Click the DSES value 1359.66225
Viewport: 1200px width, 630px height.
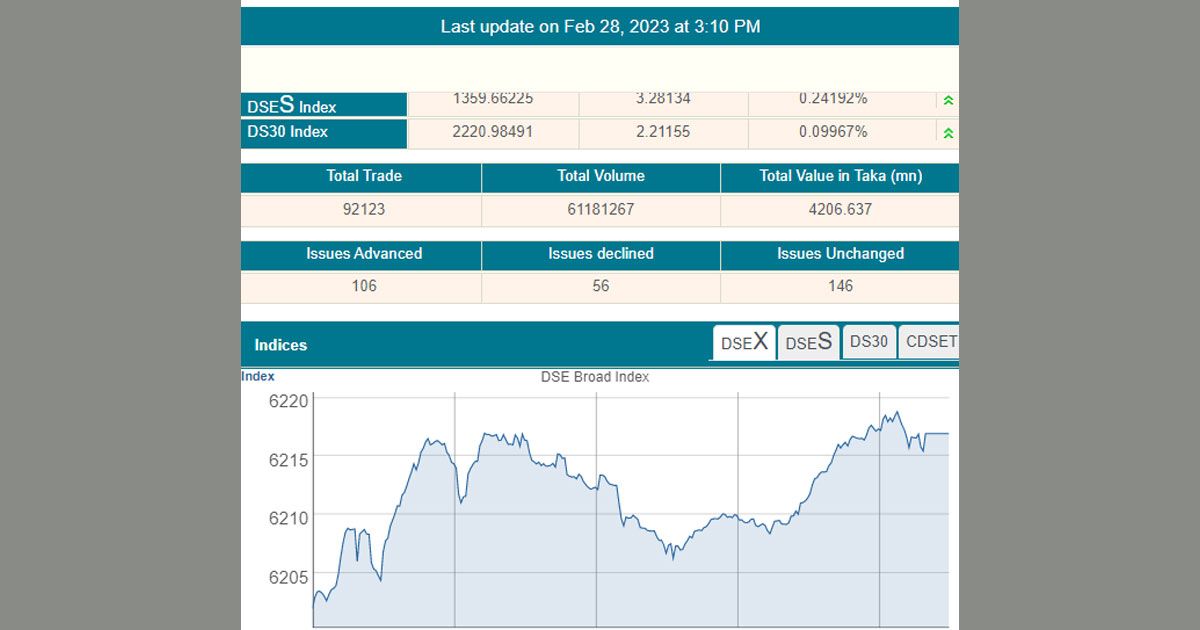click(x=493, y=99)
